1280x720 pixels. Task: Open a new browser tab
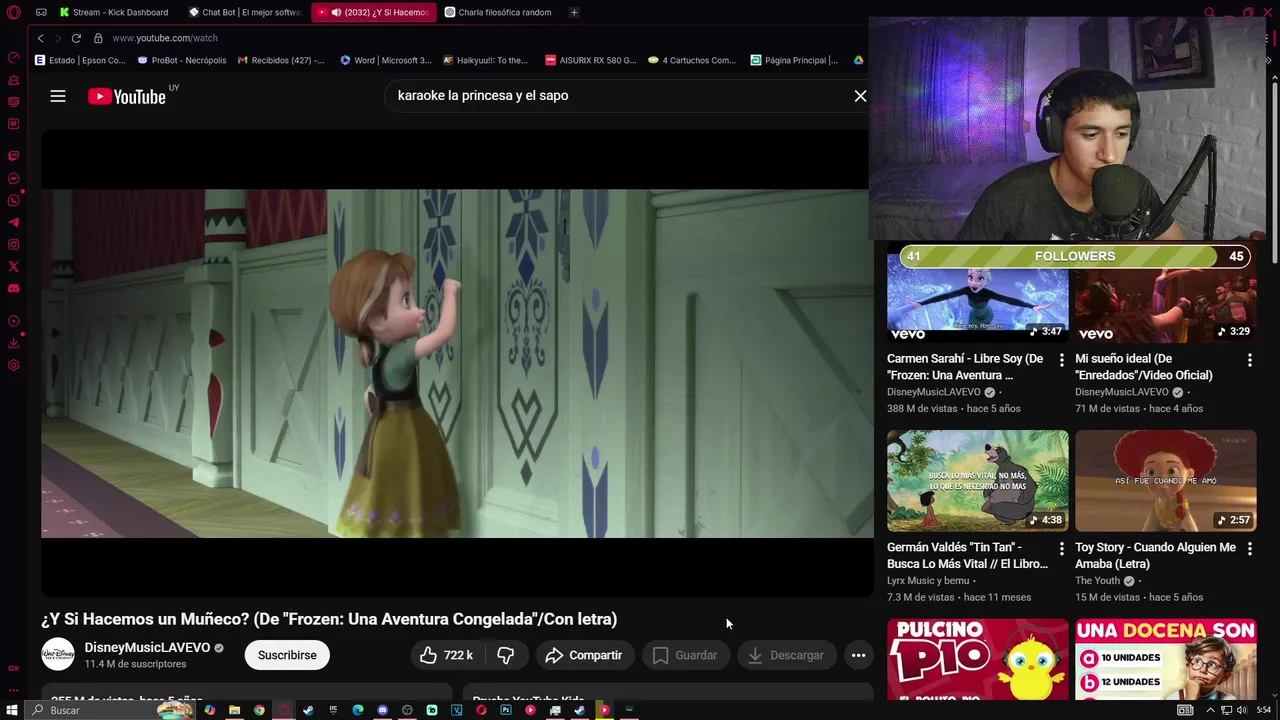coord(574,12)
